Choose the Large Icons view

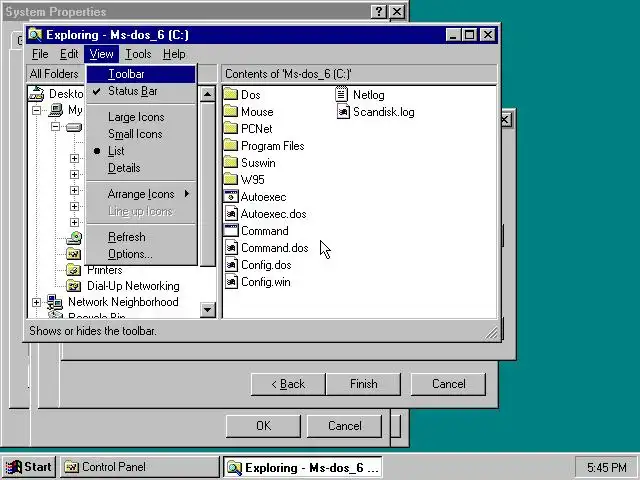click(x=141, y=117)
